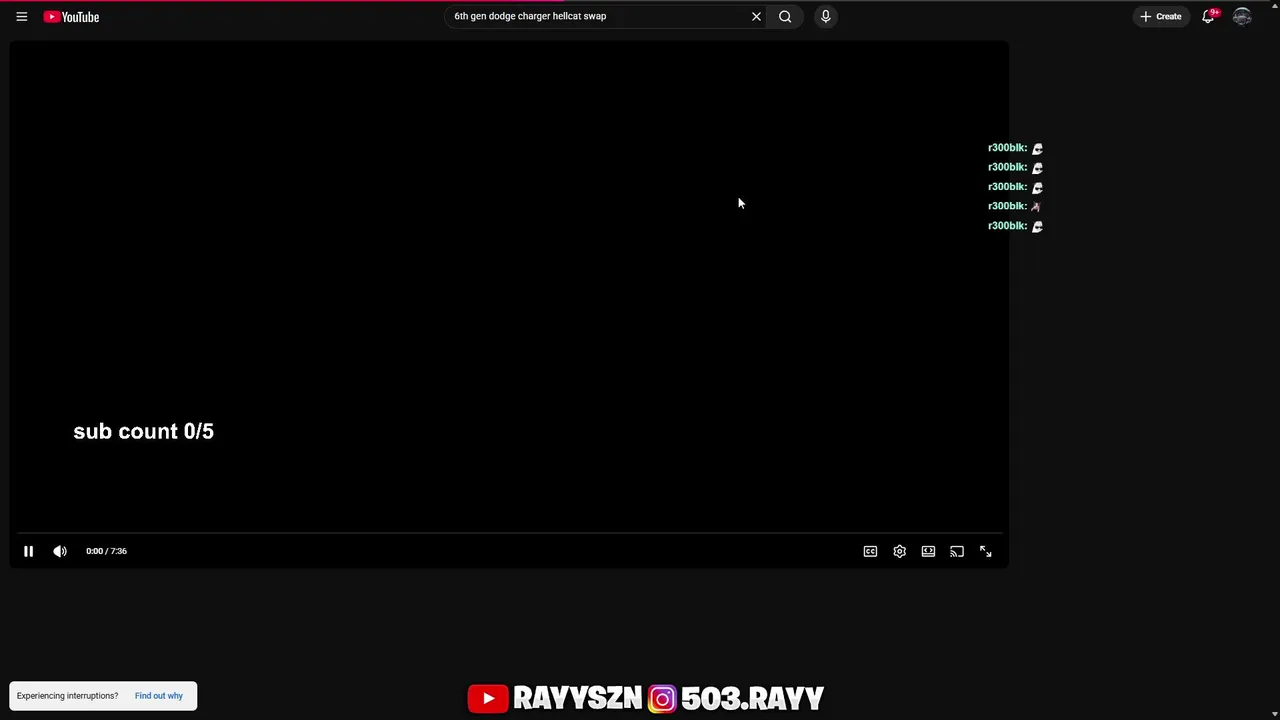
Task: Enter full screen mode
Action: tap(985, 551)
